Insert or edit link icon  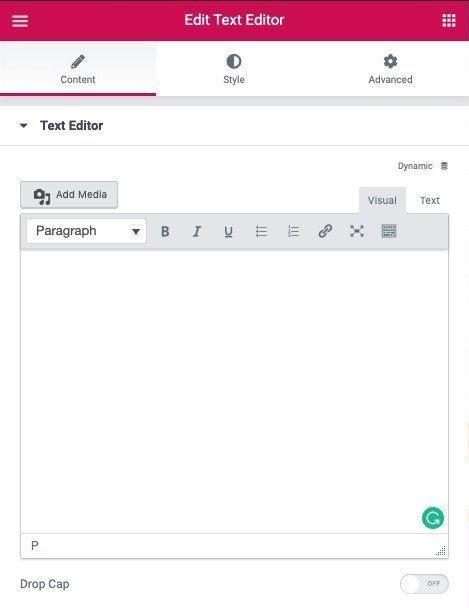[x=325, y=231]
